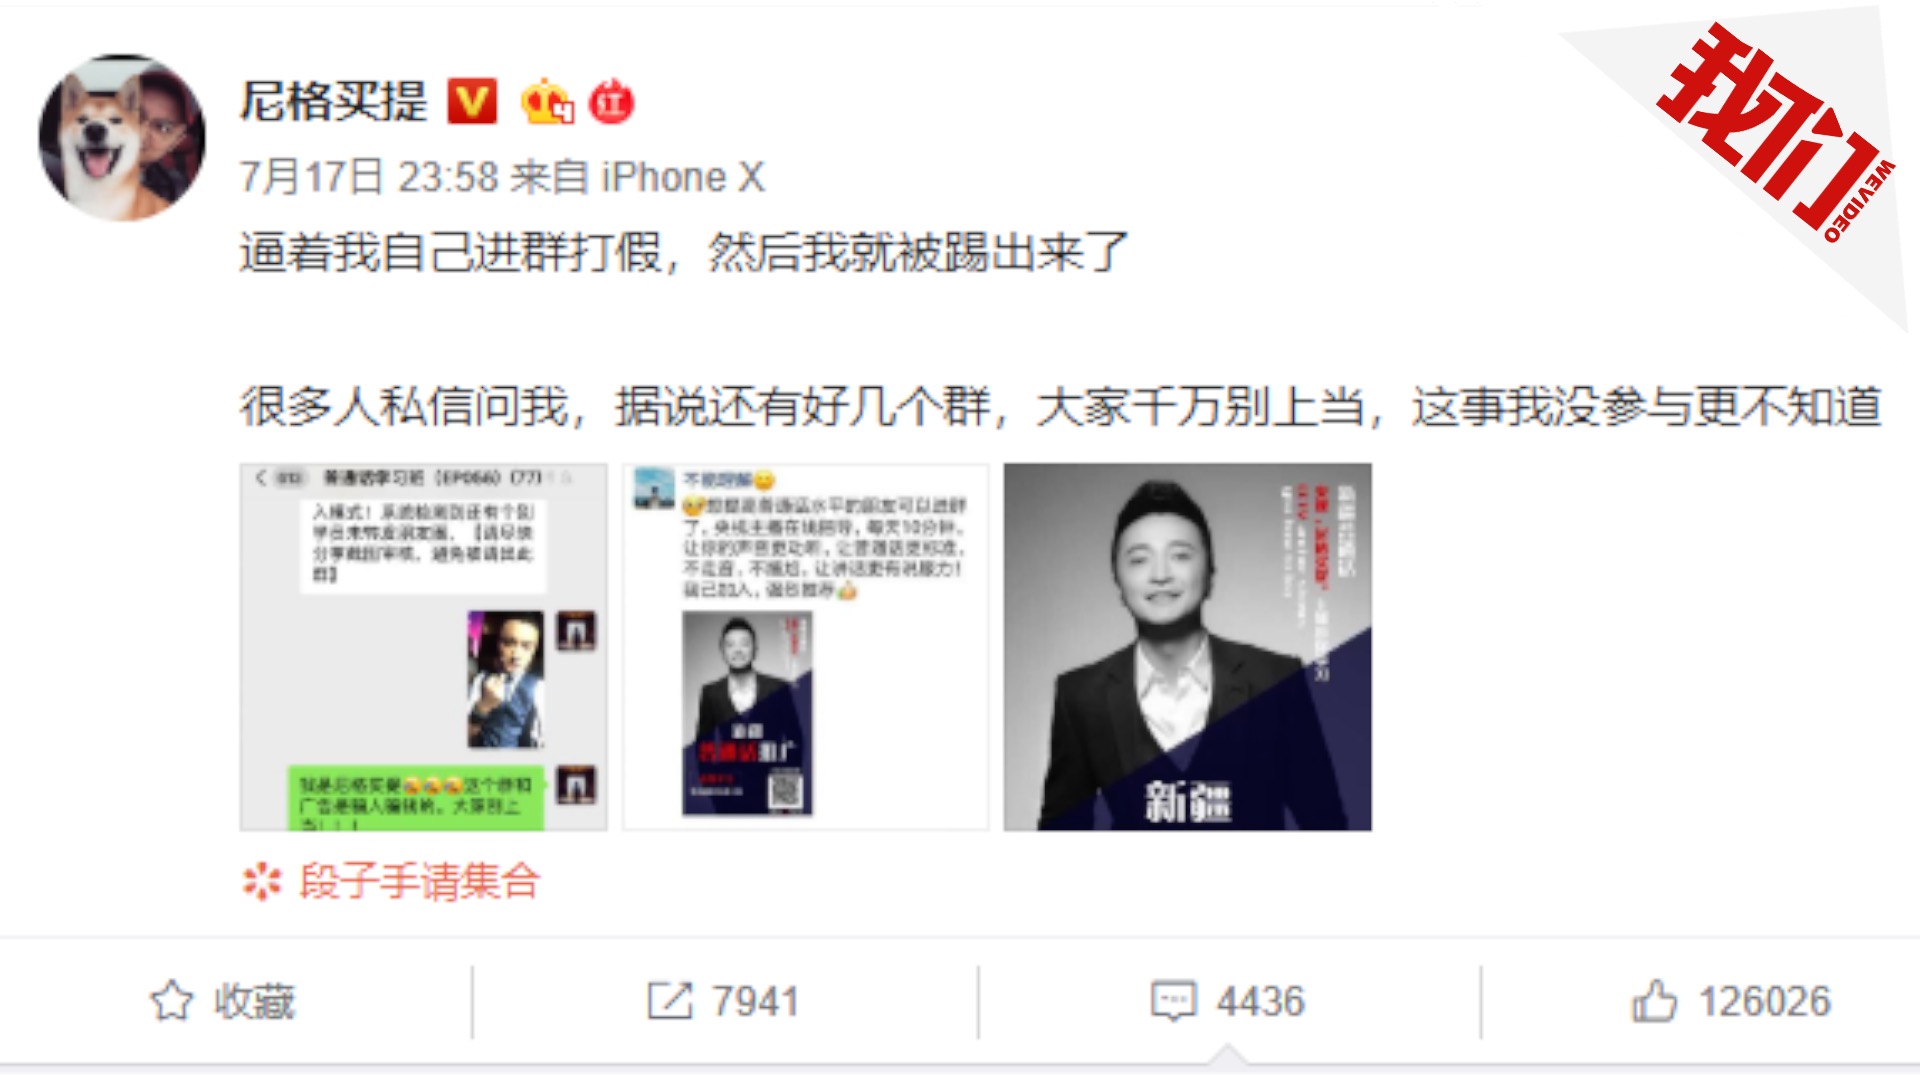Click the iPhone X source link
The height and width of the screenshot is (1080, 1920).
tap(683, 177)
